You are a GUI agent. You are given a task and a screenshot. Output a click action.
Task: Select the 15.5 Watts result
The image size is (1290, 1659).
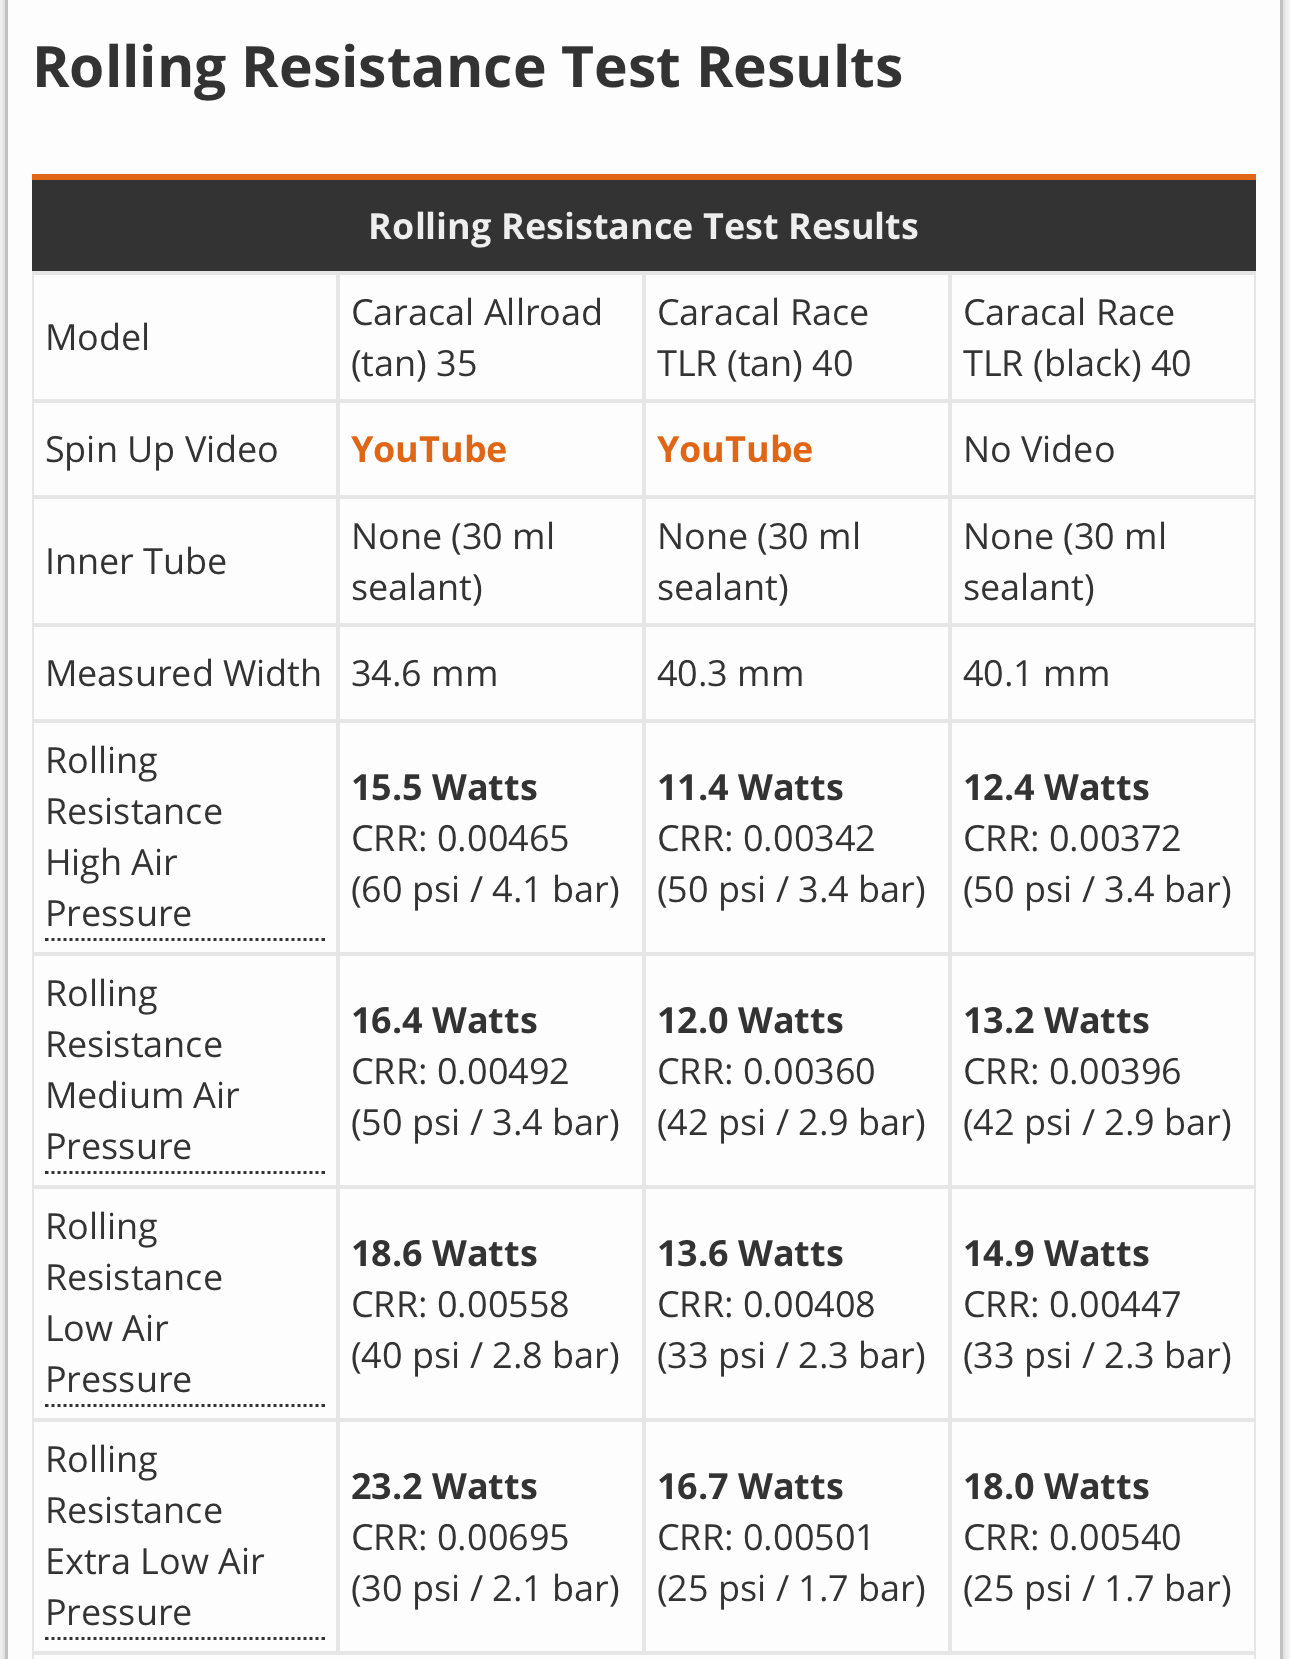(x=444, y=788)
